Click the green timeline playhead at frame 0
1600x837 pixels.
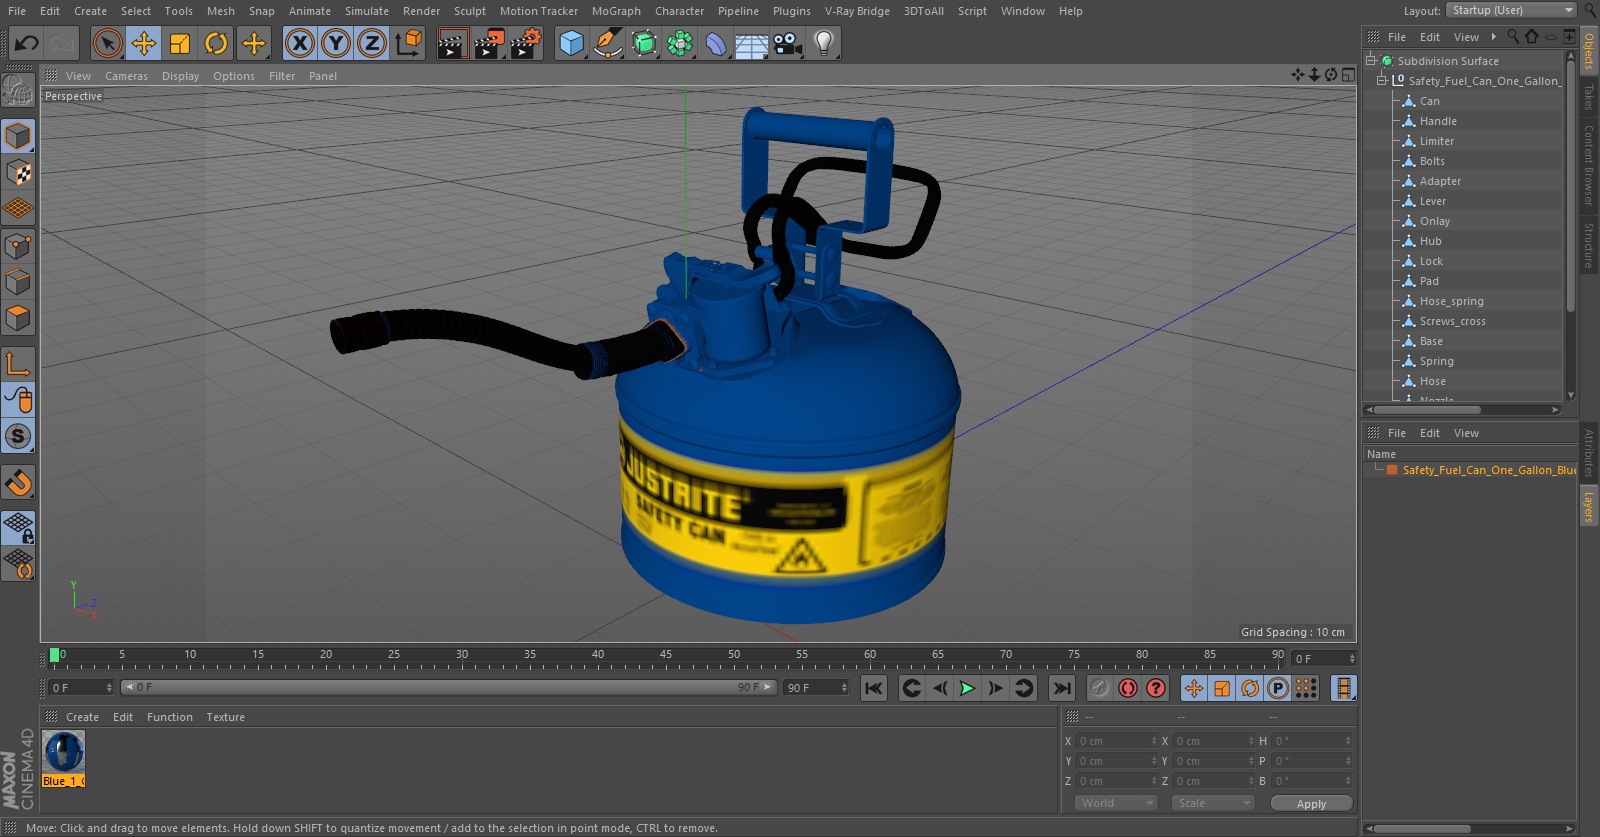[x=54, y=656]
